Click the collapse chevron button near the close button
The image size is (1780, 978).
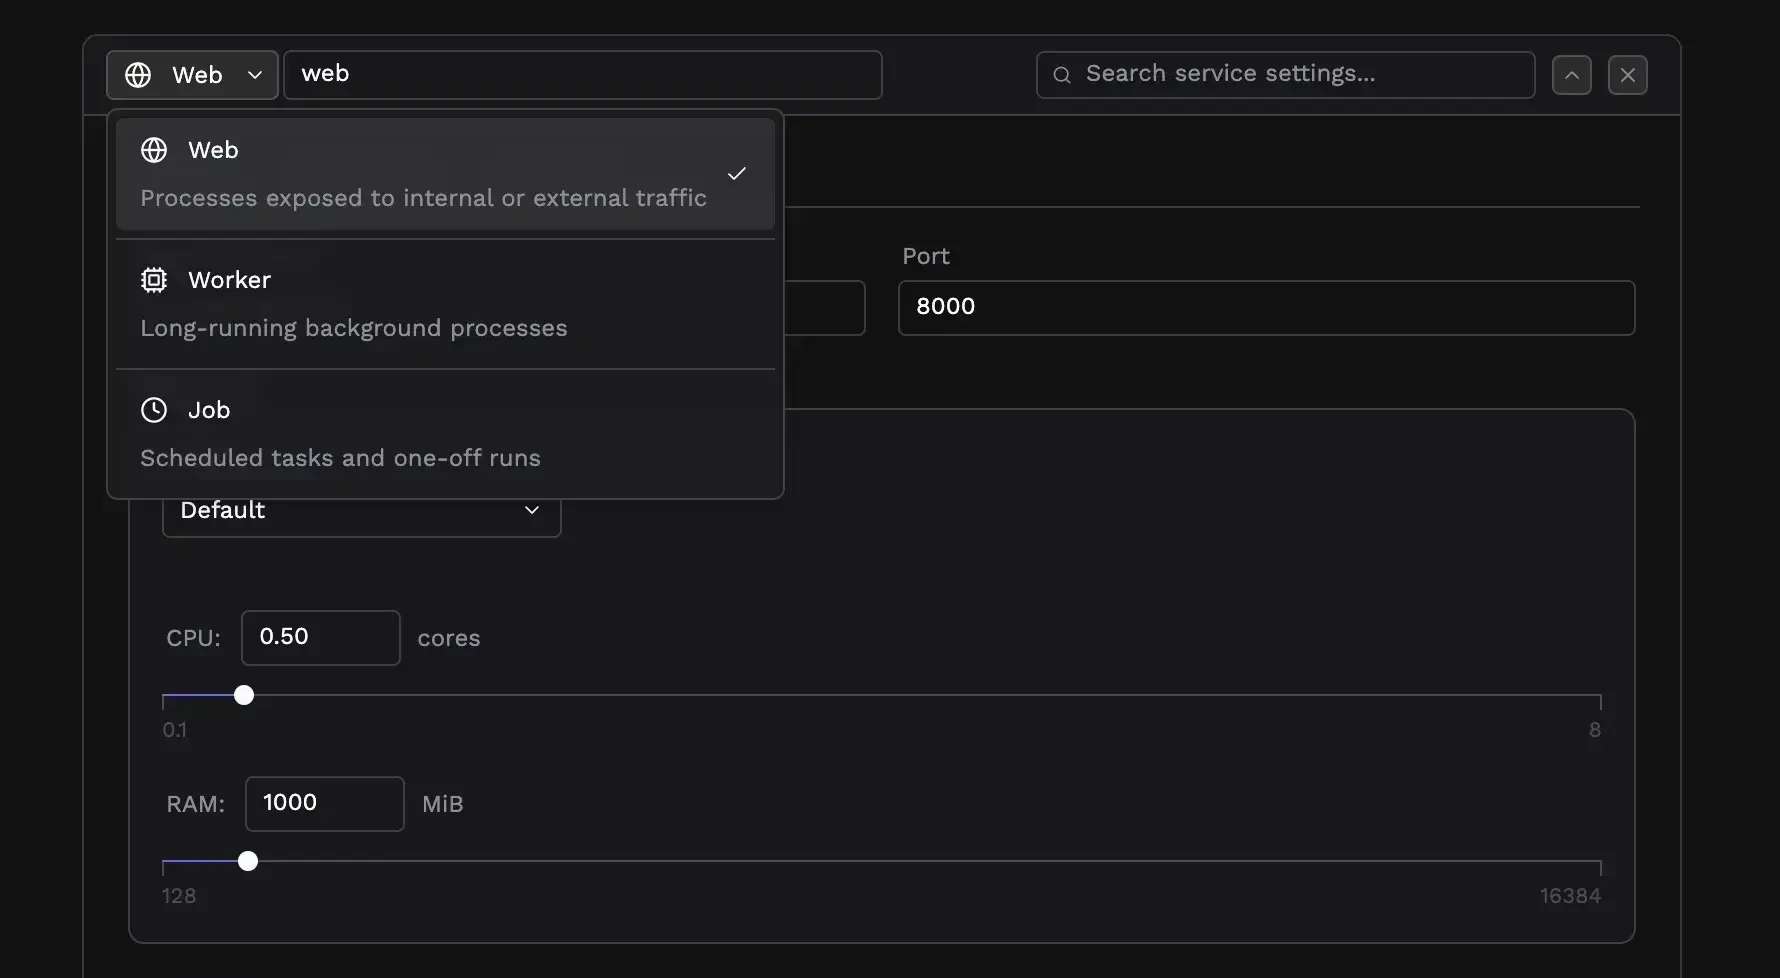1571,74
